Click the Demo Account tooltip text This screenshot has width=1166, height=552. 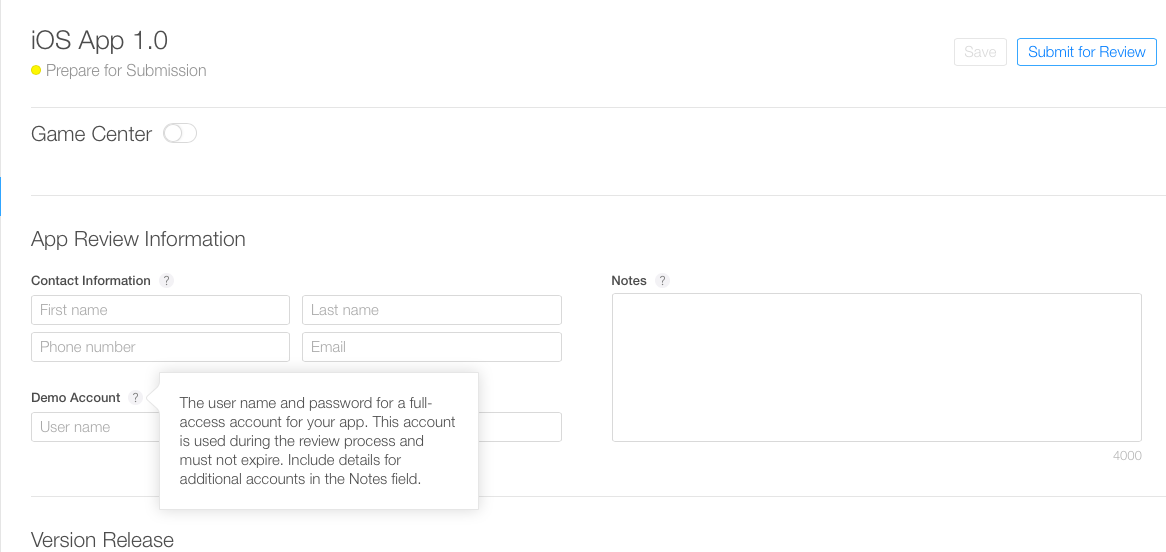317,441
